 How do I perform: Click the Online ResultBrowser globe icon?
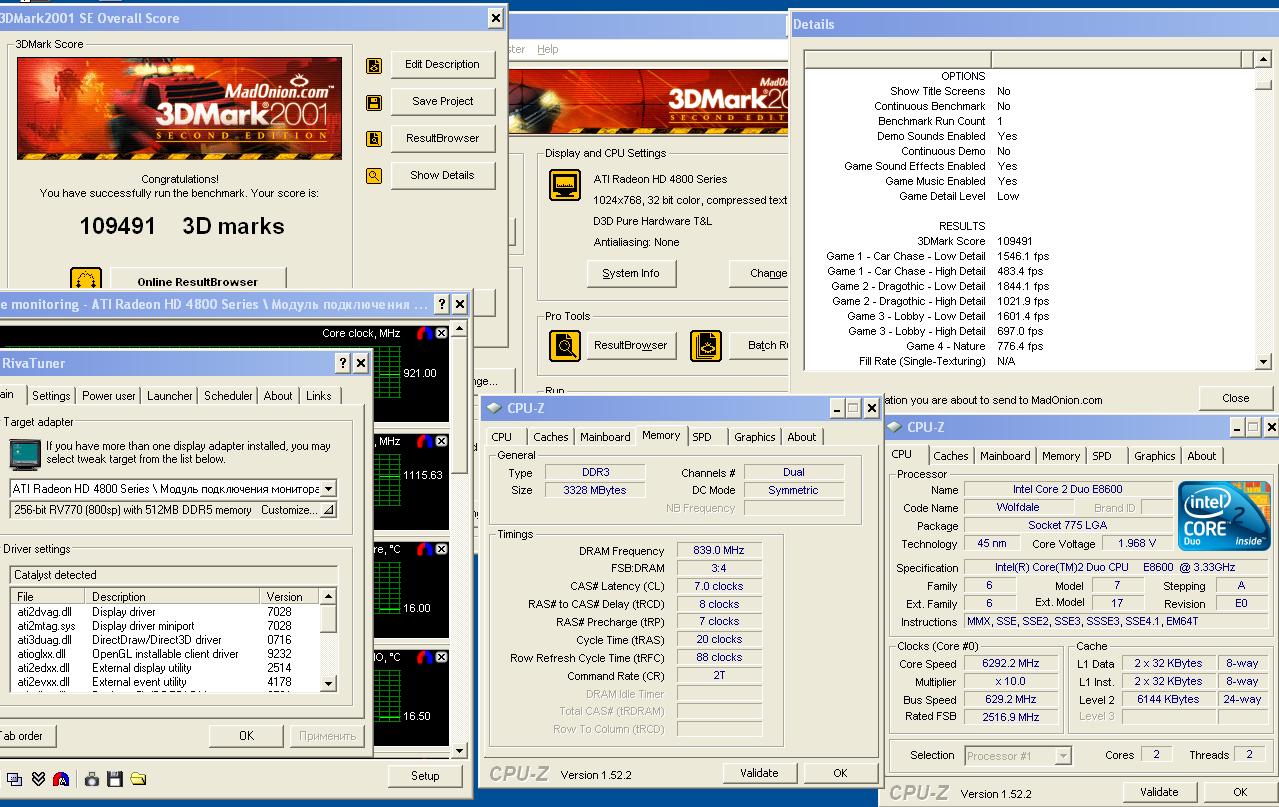point(86,281)
